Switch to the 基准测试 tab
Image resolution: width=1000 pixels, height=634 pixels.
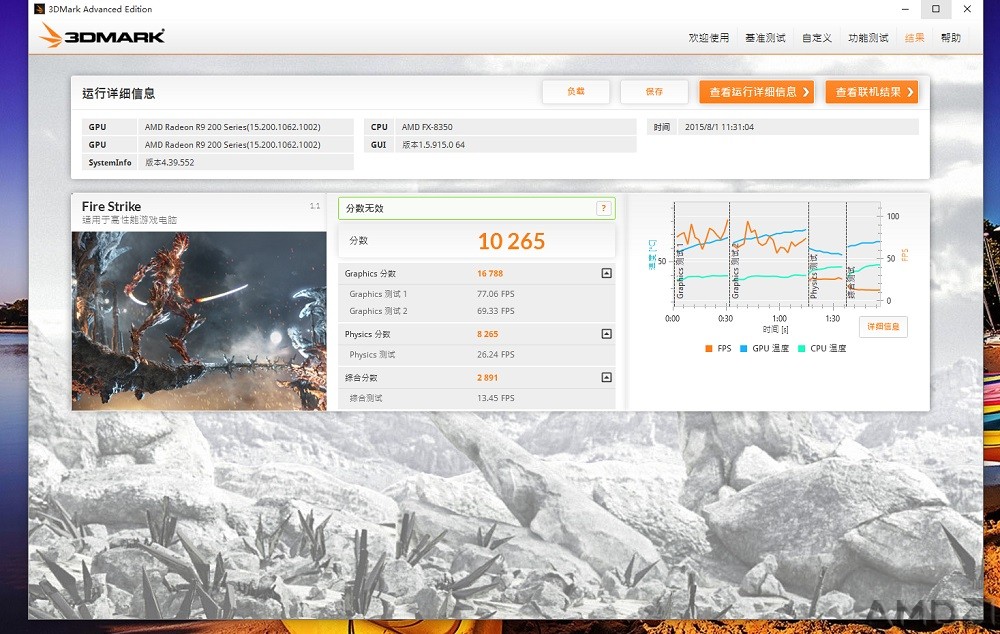(765, 38)
